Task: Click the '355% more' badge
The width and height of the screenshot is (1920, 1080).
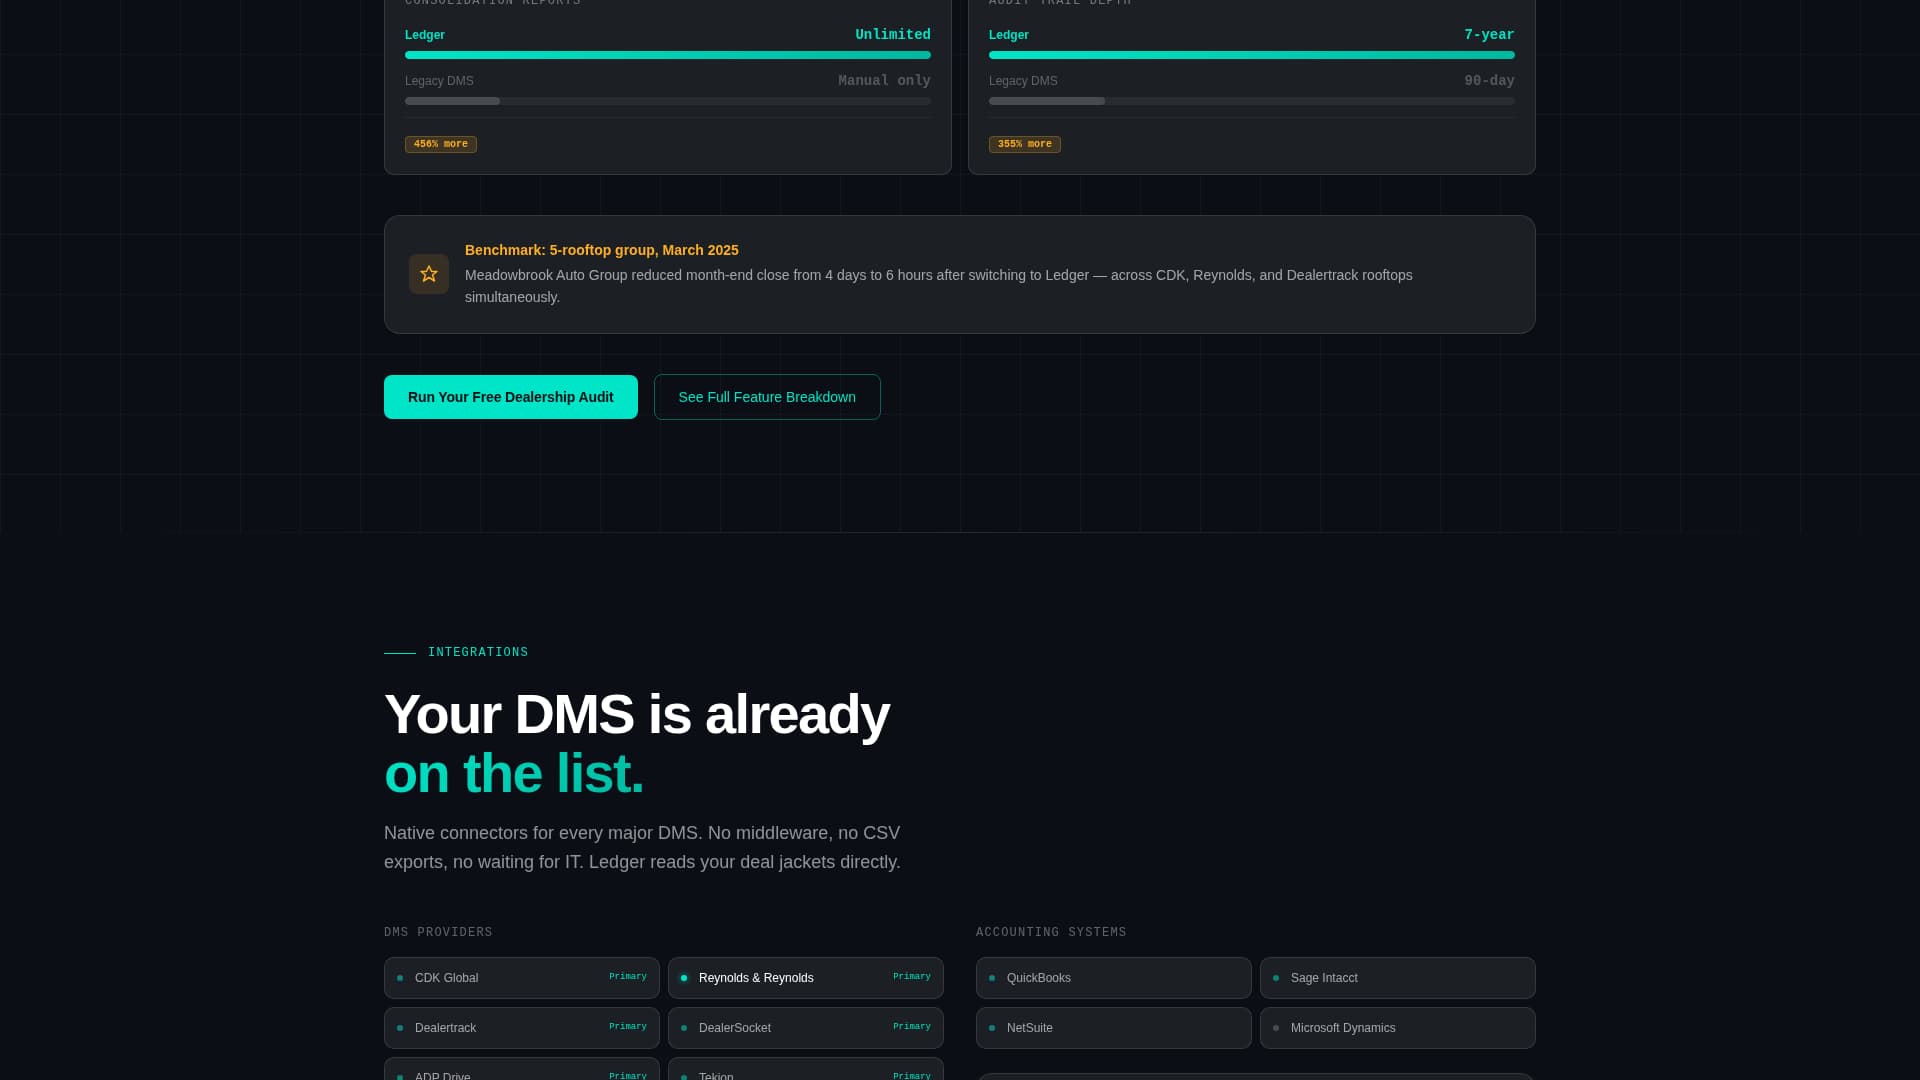Action: (1025, 144)
